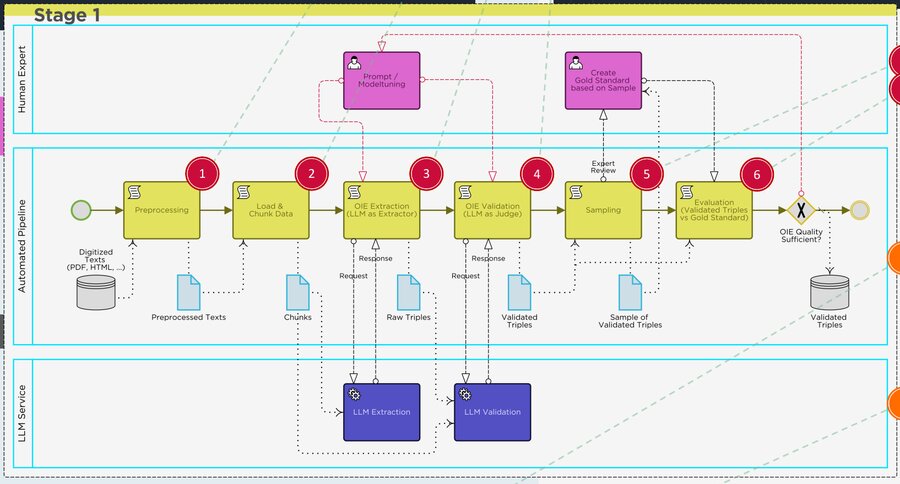This screenshot has width=900, height=484.
Task: Click the 'Chunks' label
Action: 298,317
